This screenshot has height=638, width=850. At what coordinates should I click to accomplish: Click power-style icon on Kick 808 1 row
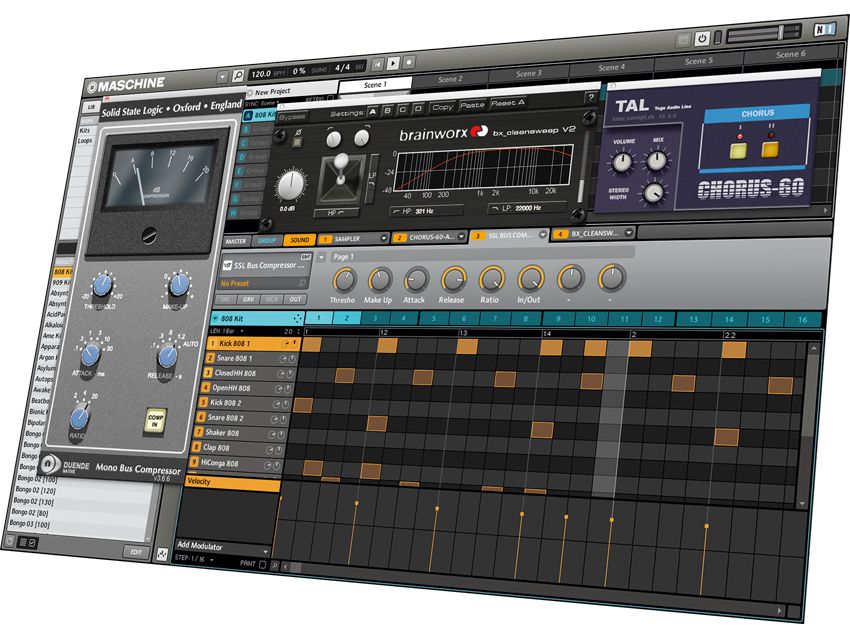tap(294, 344)
